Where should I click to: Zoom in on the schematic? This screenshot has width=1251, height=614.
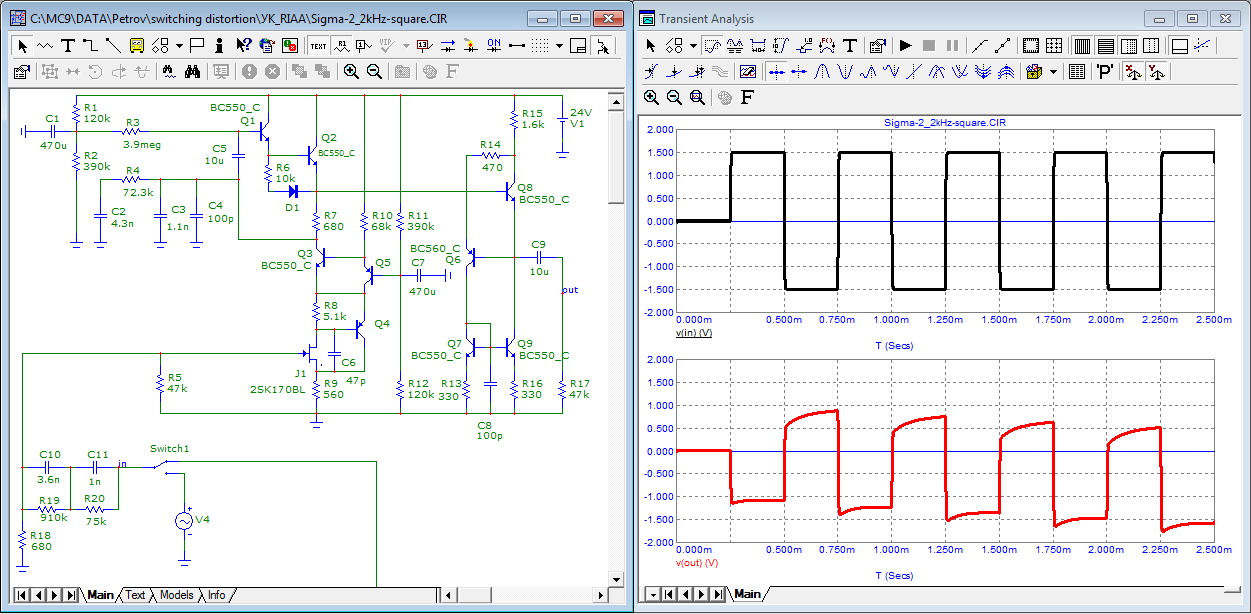351,71
